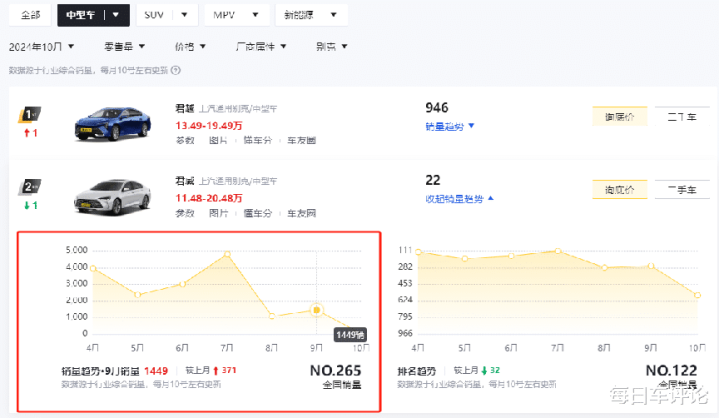
Task: Open 懂车分 link for 君威
Action: click(x=258, y=213)
